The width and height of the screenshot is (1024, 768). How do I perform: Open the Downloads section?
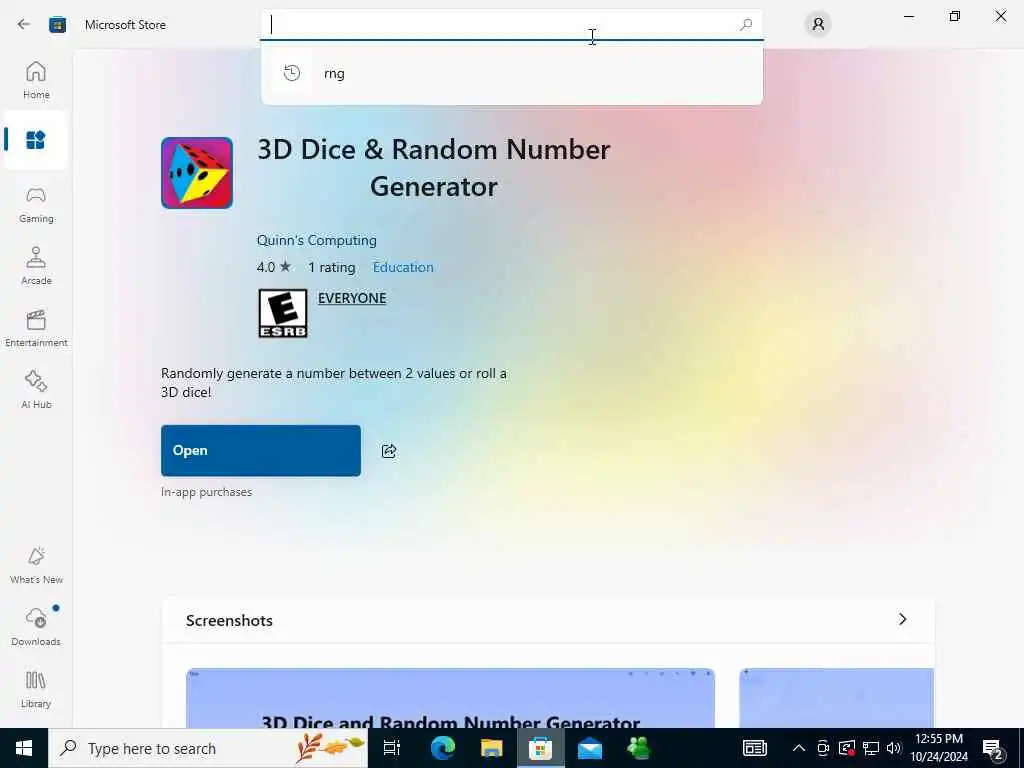tap(36, 627)
